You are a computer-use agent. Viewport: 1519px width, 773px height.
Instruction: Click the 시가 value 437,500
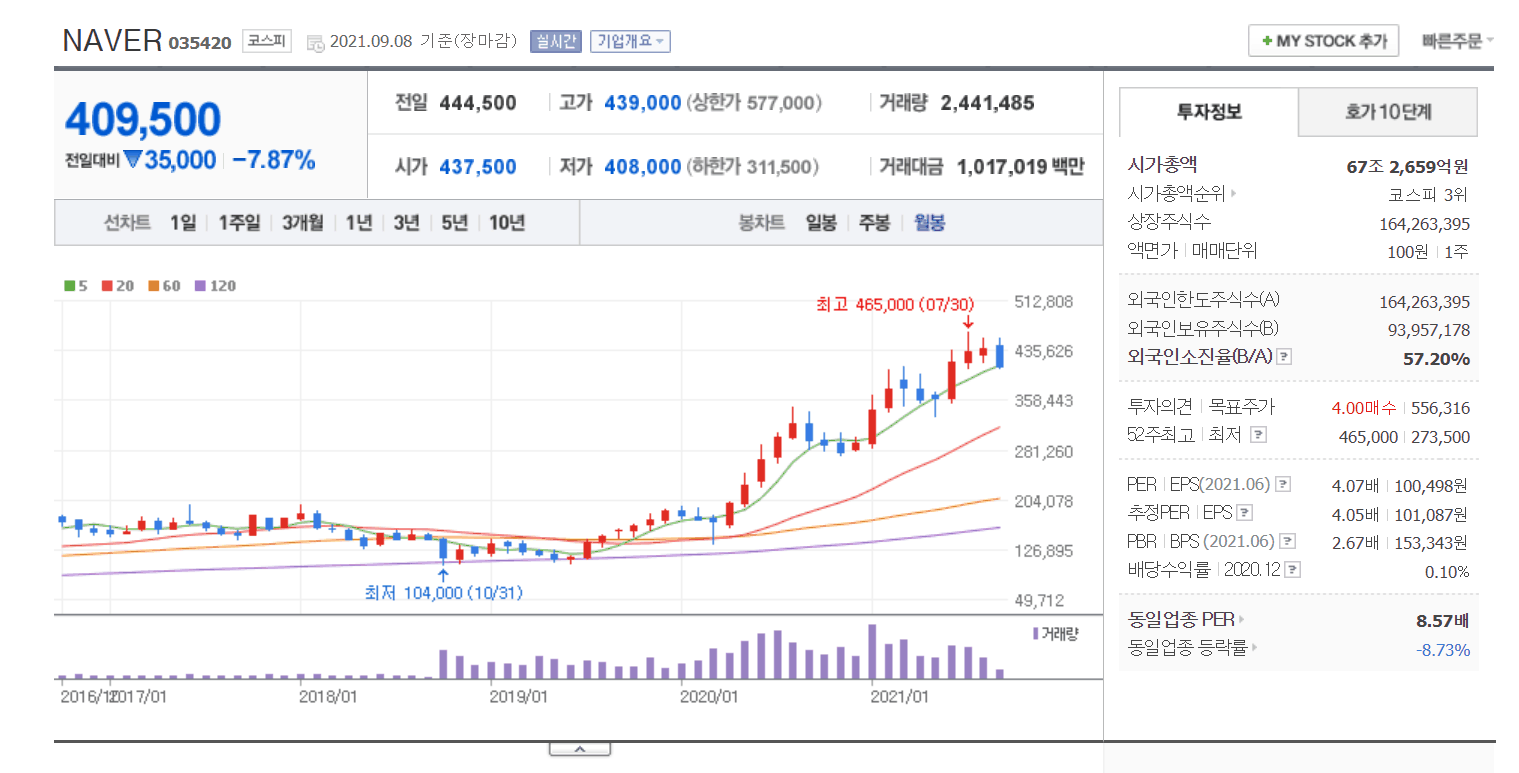[478, 166]
